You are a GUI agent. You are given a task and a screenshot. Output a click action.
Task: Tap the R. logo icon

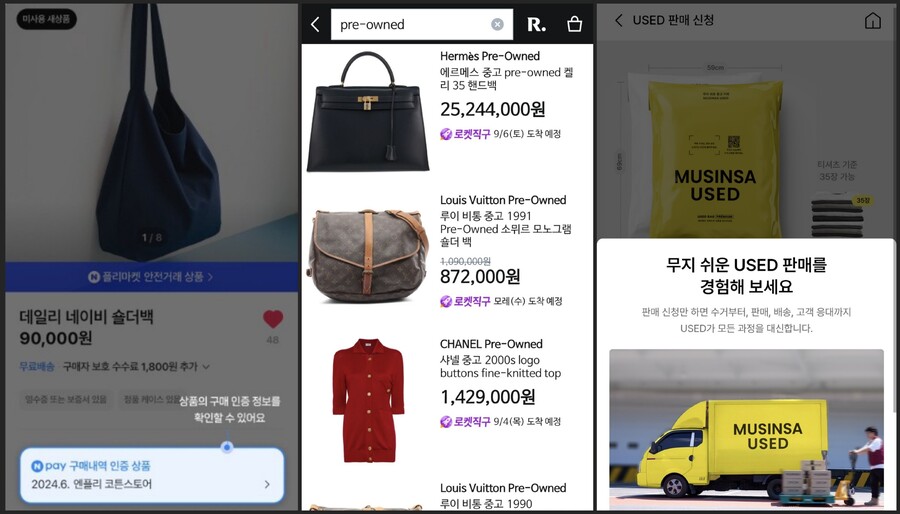[x=536, y=25]
